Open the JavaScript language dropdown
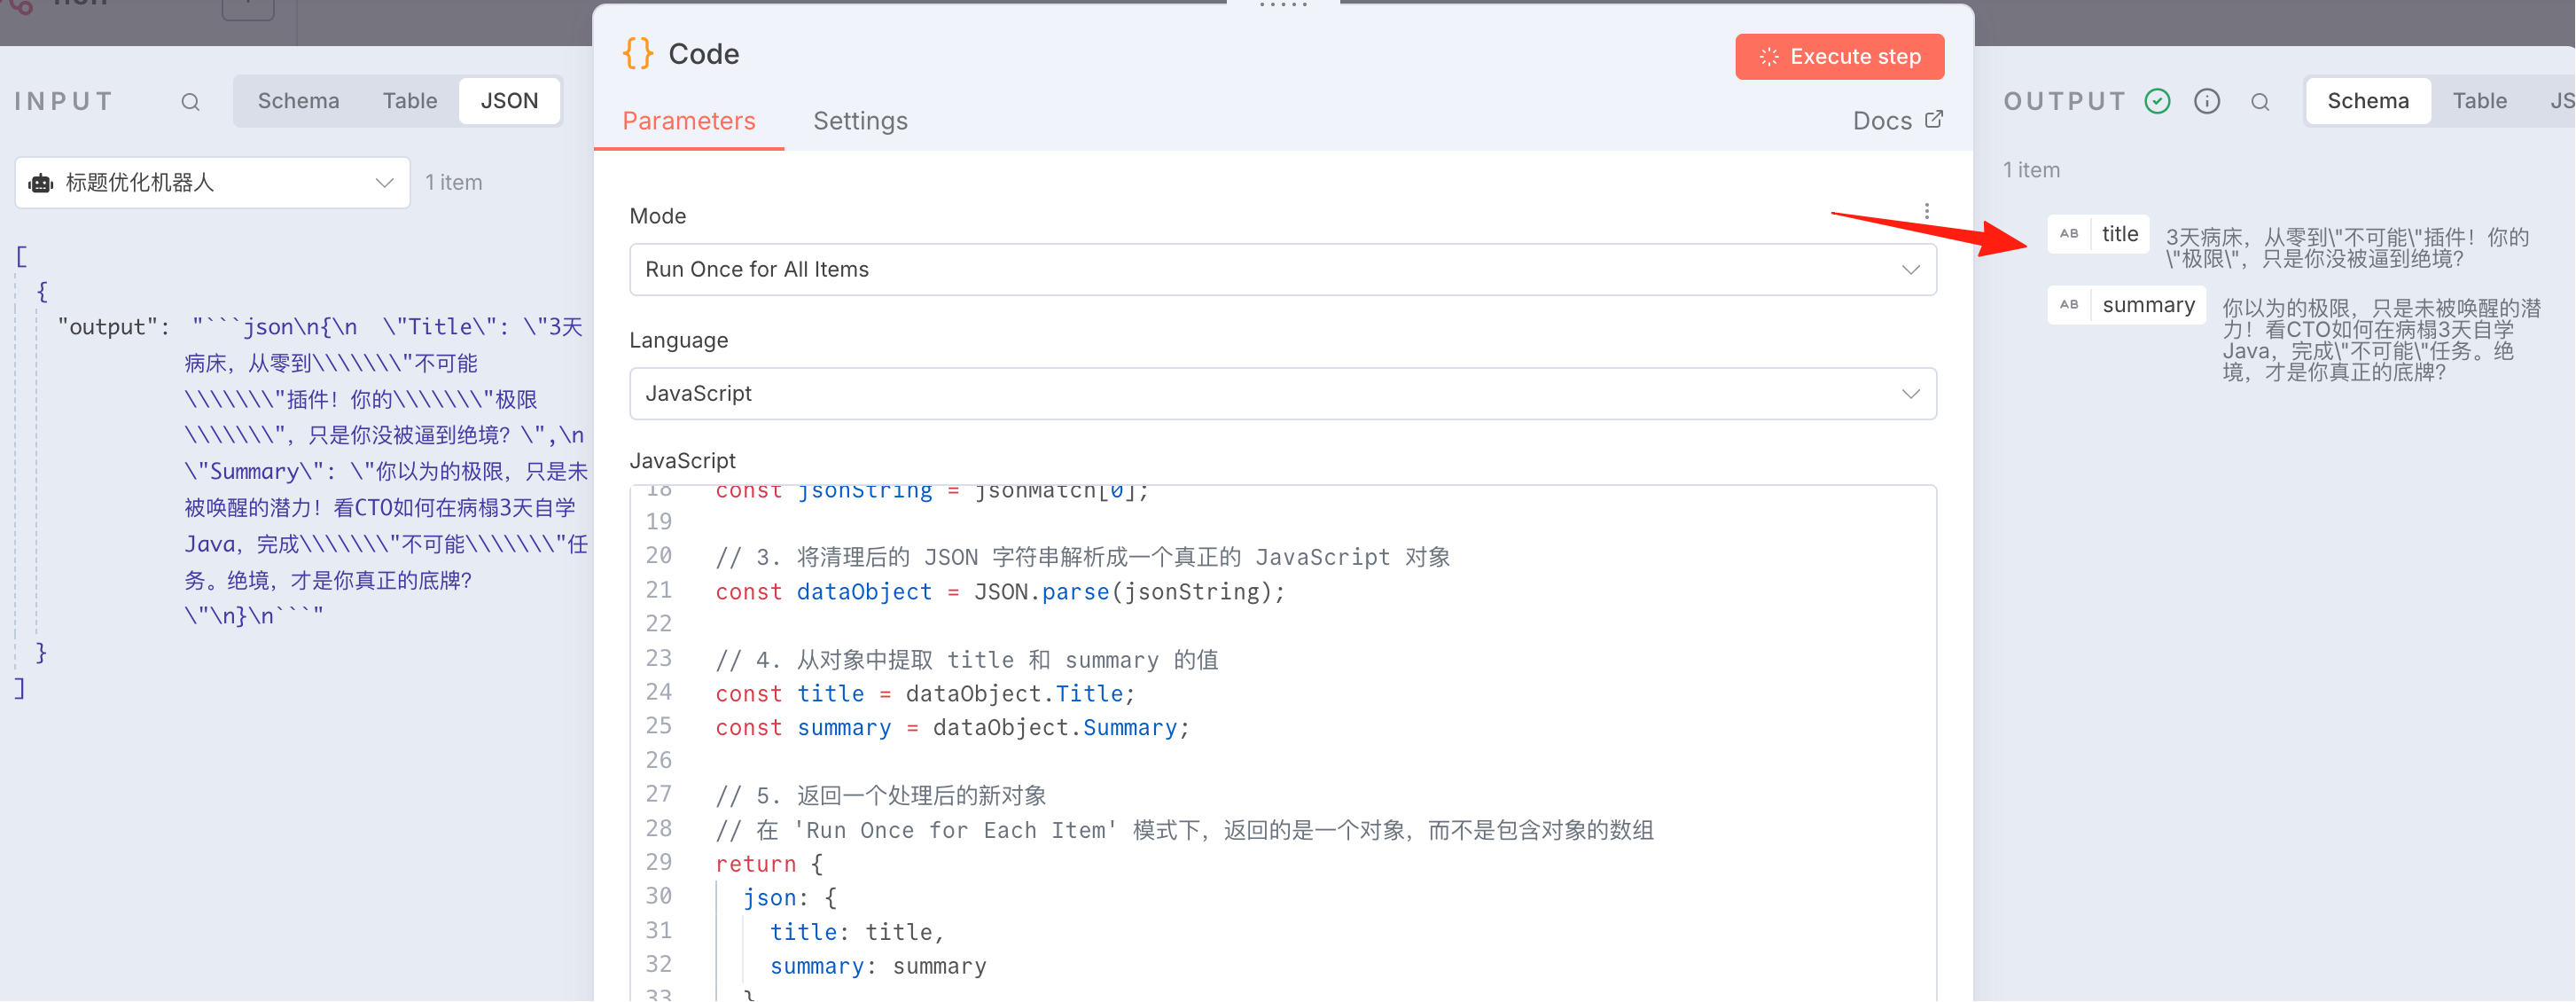Image resolution: width=2576 pixels, height=1002 pixels. pos(1283,394)
